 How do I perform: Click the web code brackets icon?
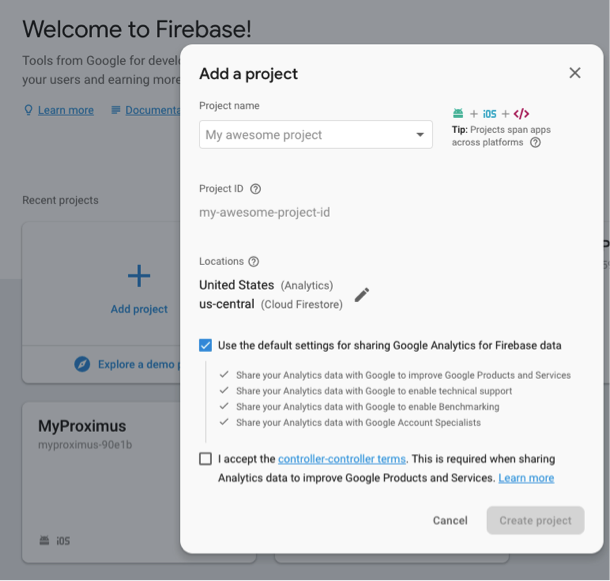tap(521, 114)
